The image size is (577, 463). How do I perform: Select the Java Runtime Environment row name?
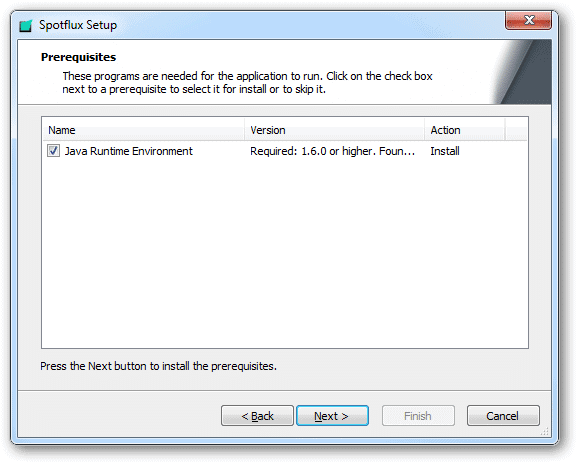pos(128,151)
